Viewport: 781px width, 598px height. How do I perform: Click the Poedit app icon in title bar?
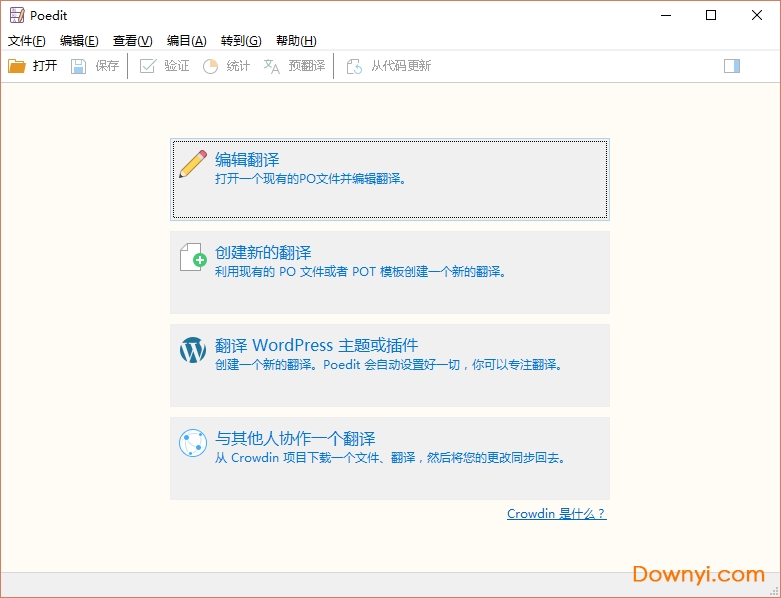[17, 15]
